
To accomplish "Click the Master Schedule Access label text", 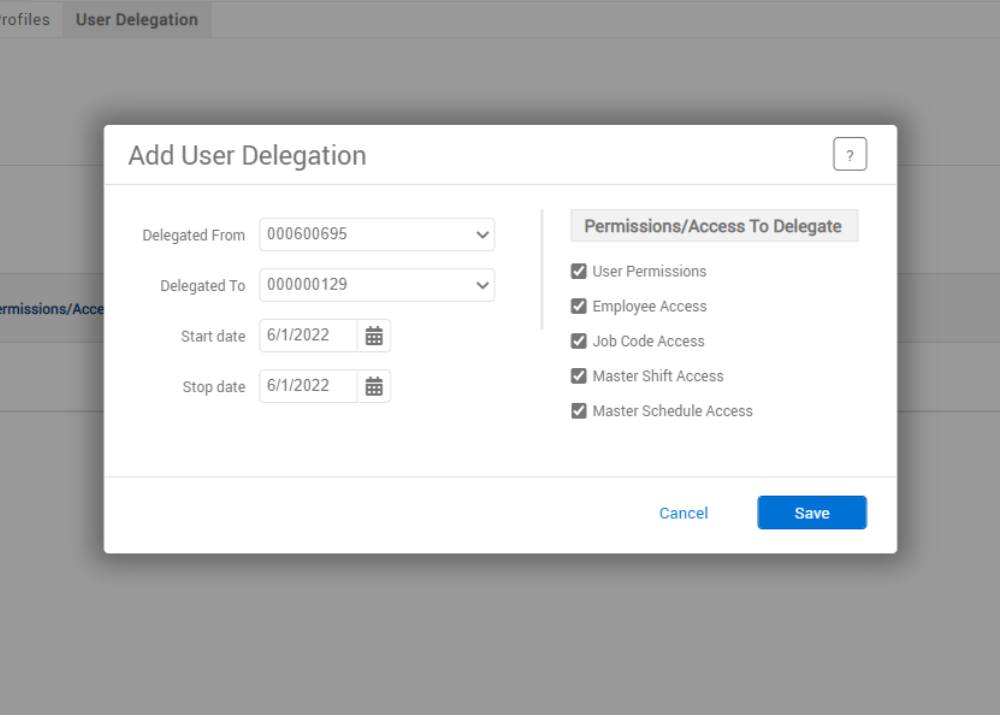I will tap(672, 411).
